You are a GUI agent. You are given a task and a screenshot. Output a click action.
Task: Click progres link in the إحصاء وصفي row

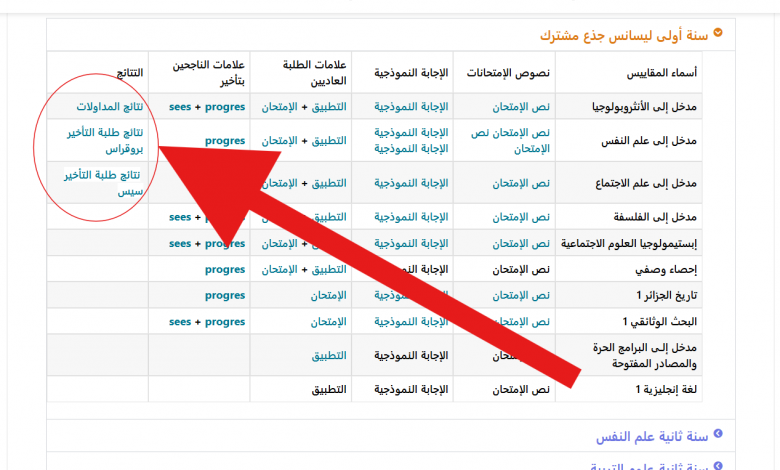point(225,269)
